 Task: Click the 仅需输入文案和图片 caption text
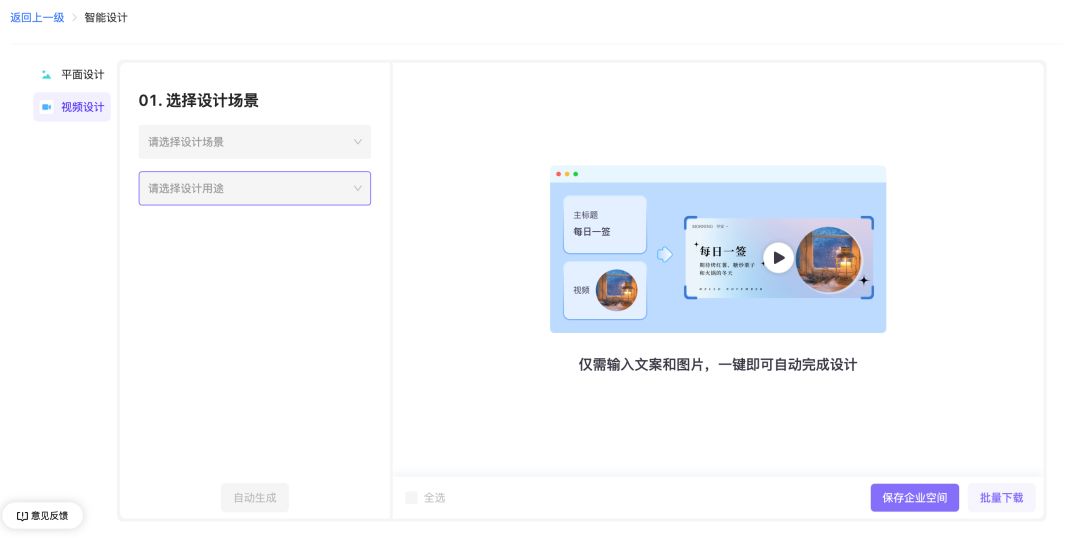(718, 364)
